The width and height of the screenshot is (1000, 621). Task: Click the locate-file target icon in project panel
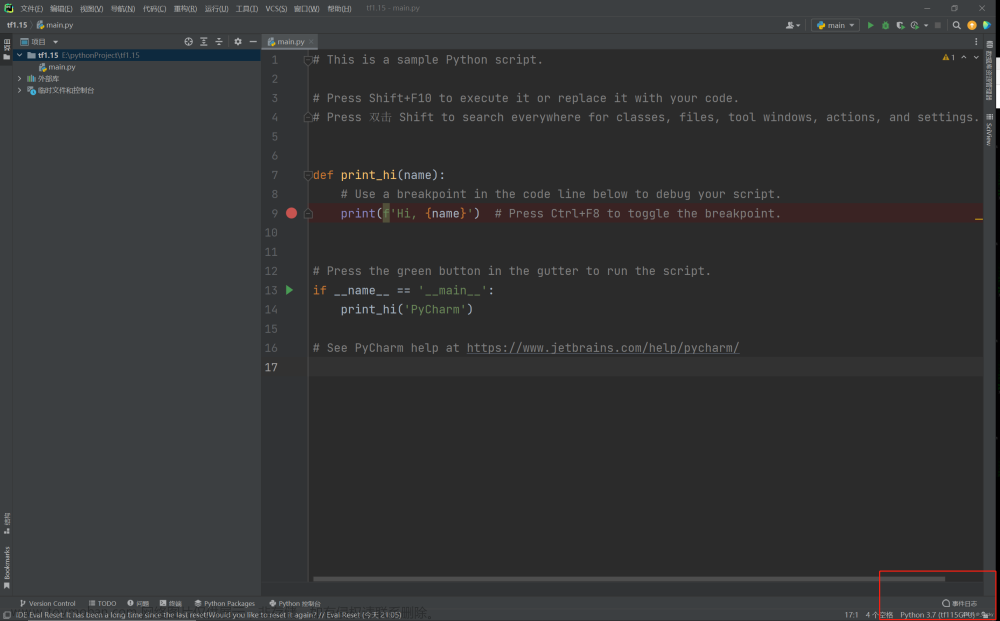point(188,41)
